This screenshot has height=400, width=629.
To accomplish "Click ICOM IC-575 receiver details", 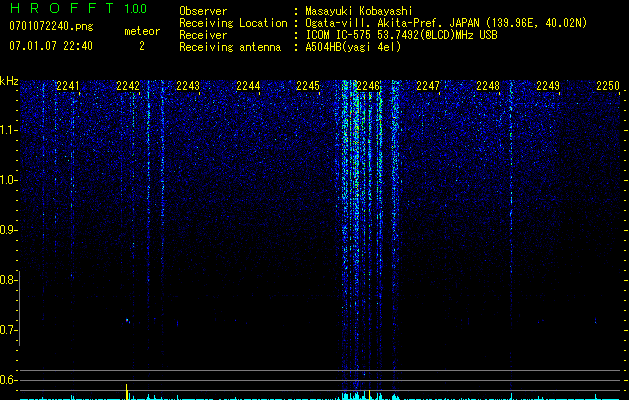I will coord(401,35).
